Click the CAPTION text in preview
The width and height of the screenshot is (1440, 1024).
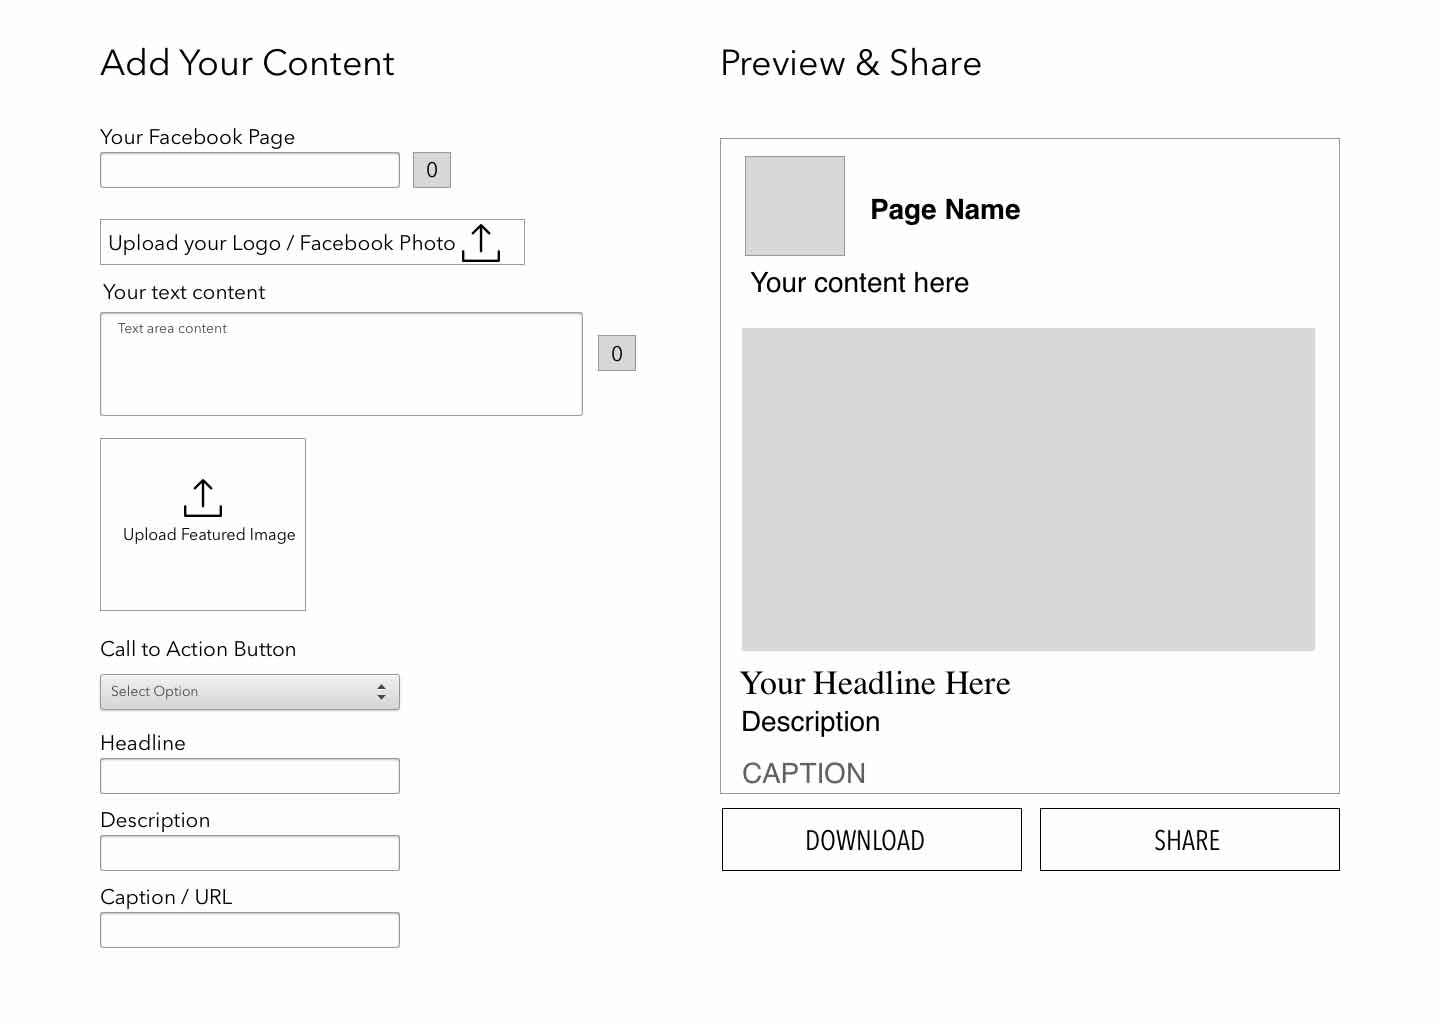[804, 773]
